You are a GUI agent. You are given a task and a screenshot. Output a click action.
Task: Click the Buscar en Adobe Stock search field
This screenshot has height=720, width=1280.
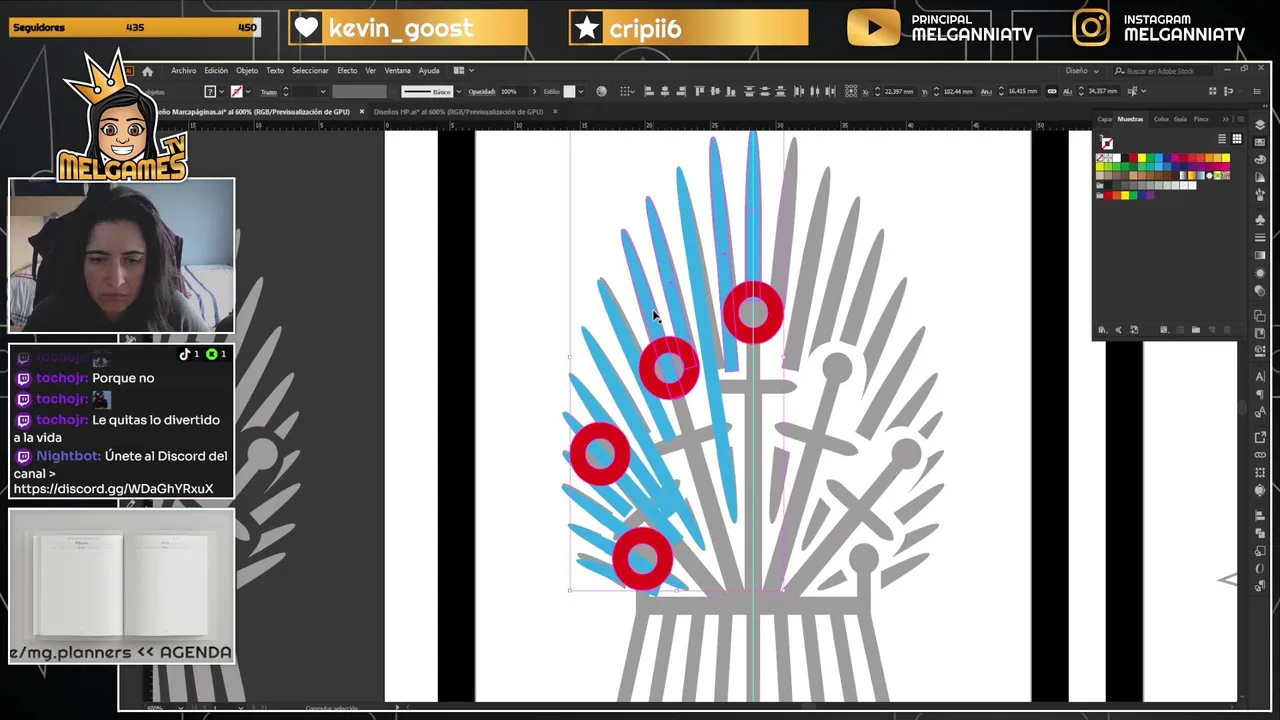[x=1164, y=70]
